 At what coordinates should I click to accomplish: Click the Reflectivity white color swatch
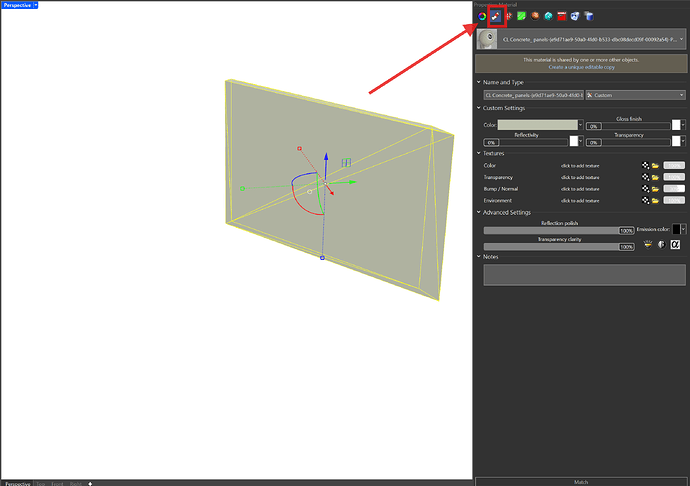[x=574, y=141]
